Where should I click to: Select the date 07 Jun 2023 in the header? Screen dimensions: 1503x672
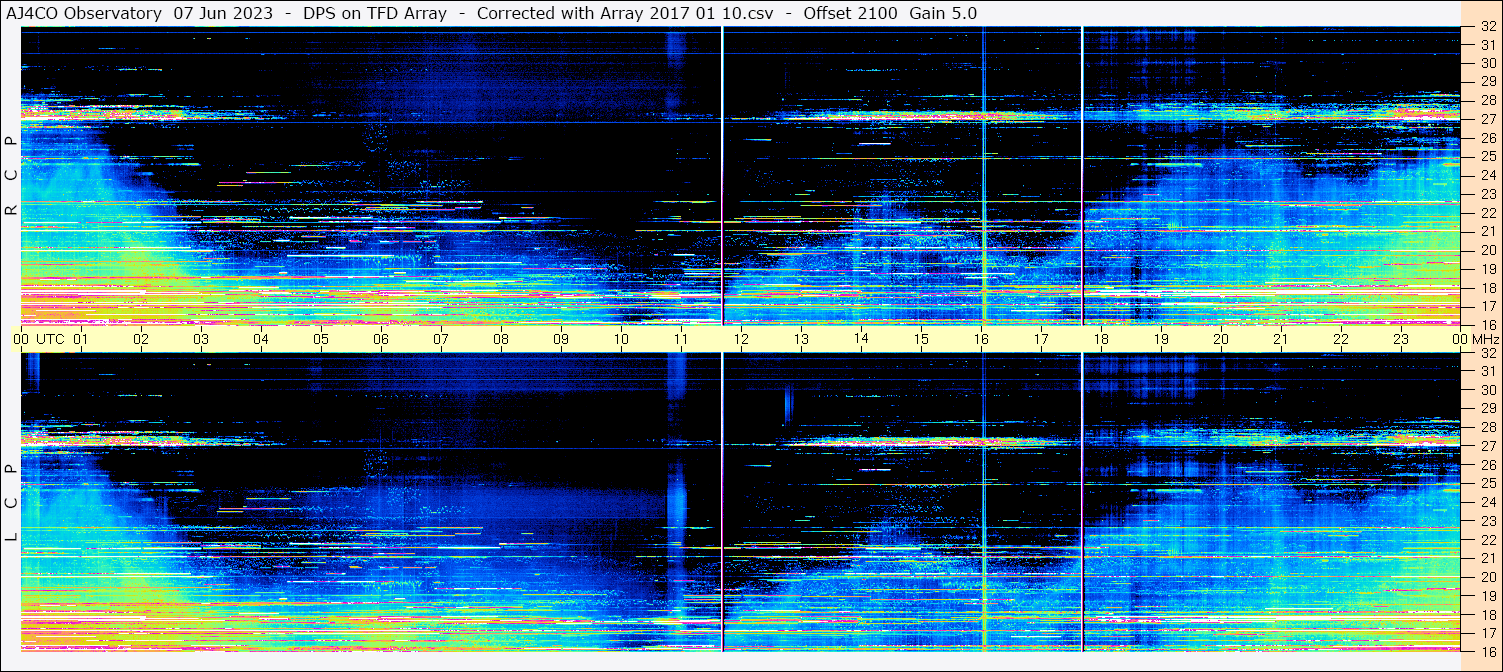[x=223, y=13]
